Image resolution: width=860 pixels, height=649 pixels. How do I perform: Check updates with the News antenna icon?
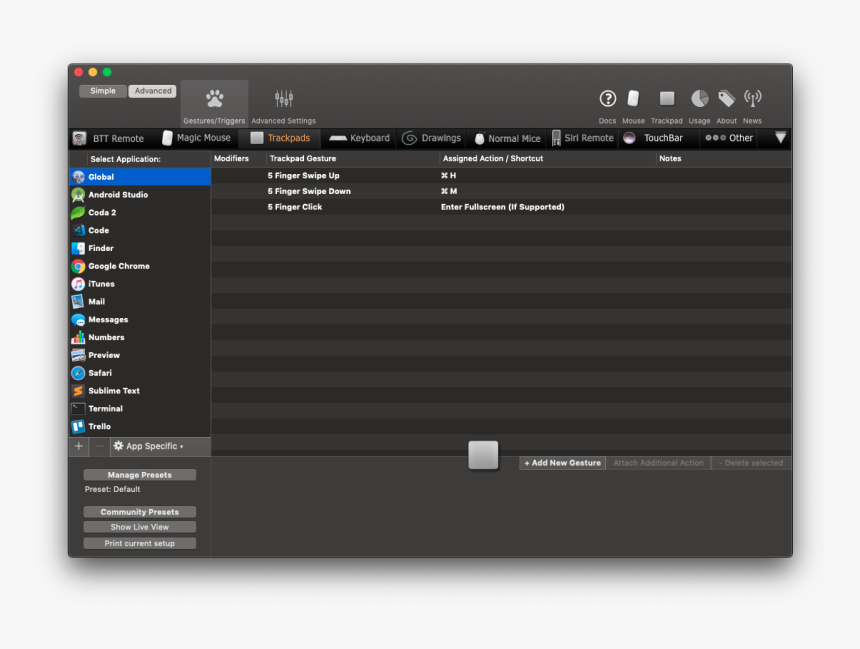tap(752, 98)
